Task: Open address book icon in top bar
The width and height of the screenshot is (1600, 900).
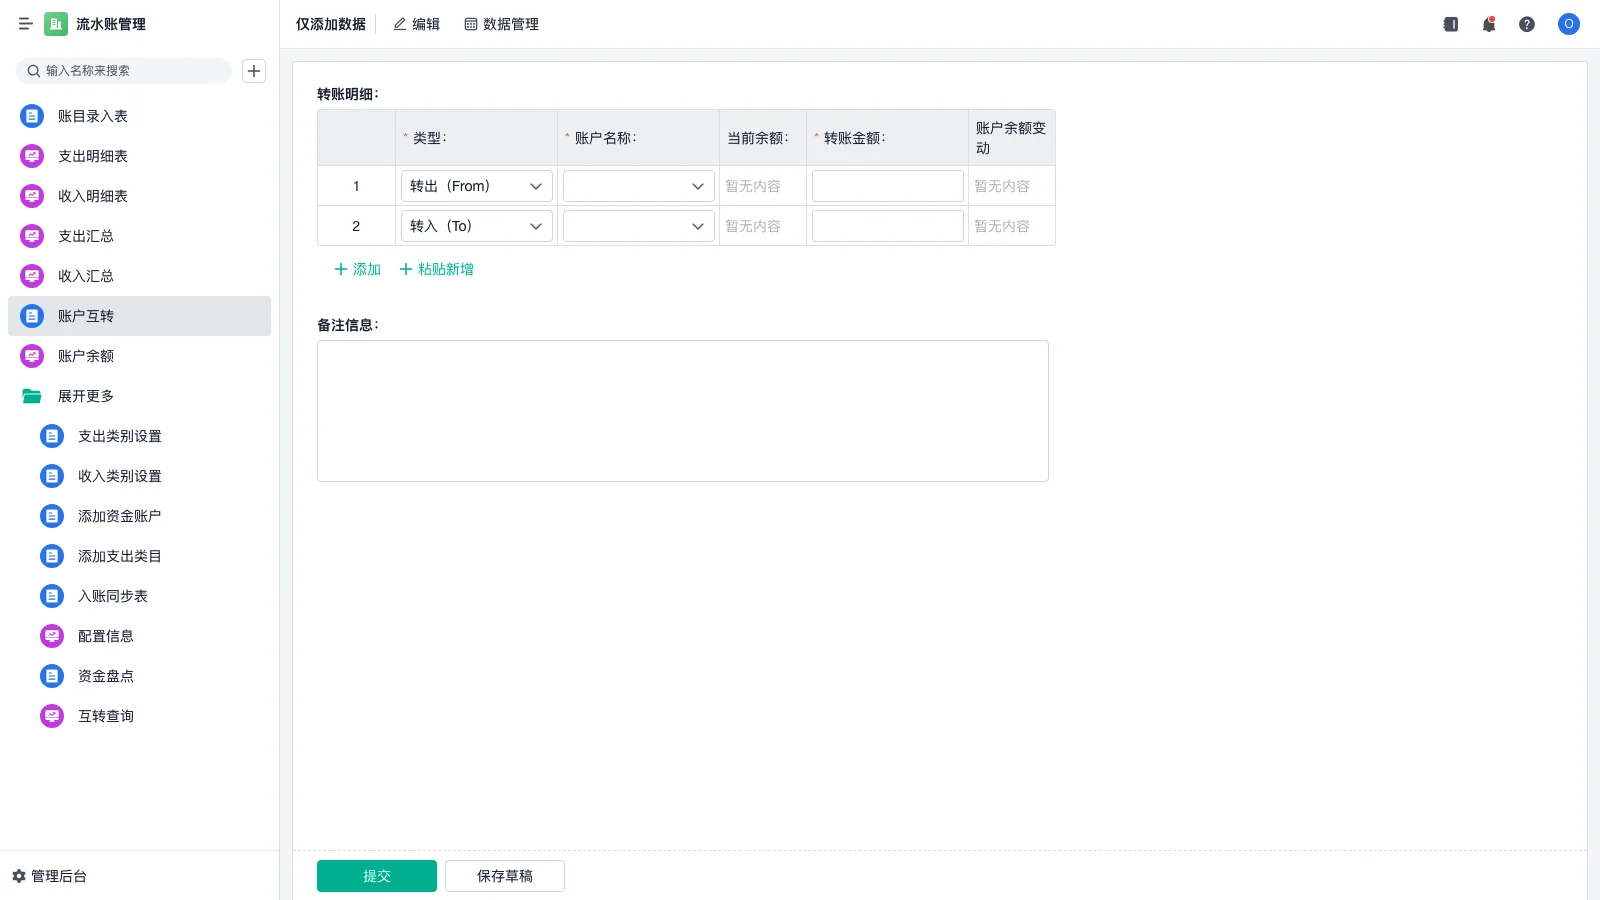Action: pos(1451,24)
